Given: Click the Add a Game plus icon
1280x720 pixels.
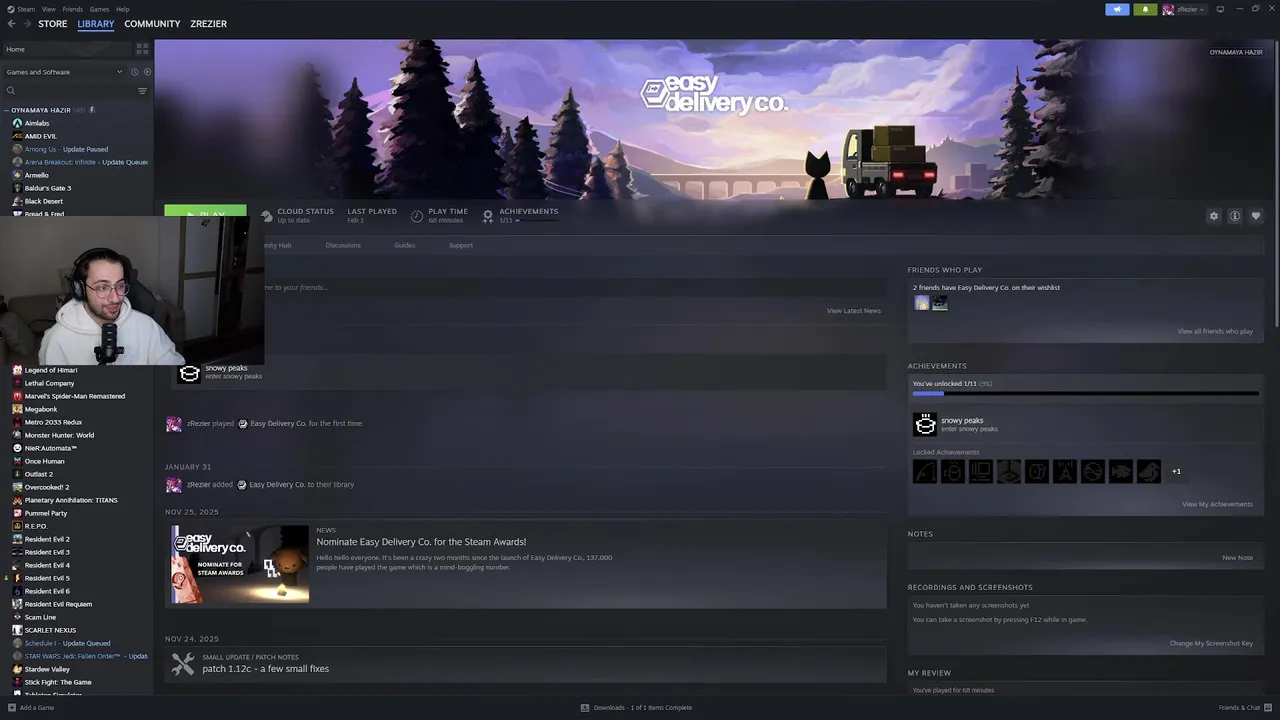Looking at the screenshot, I should pos(11,708).
